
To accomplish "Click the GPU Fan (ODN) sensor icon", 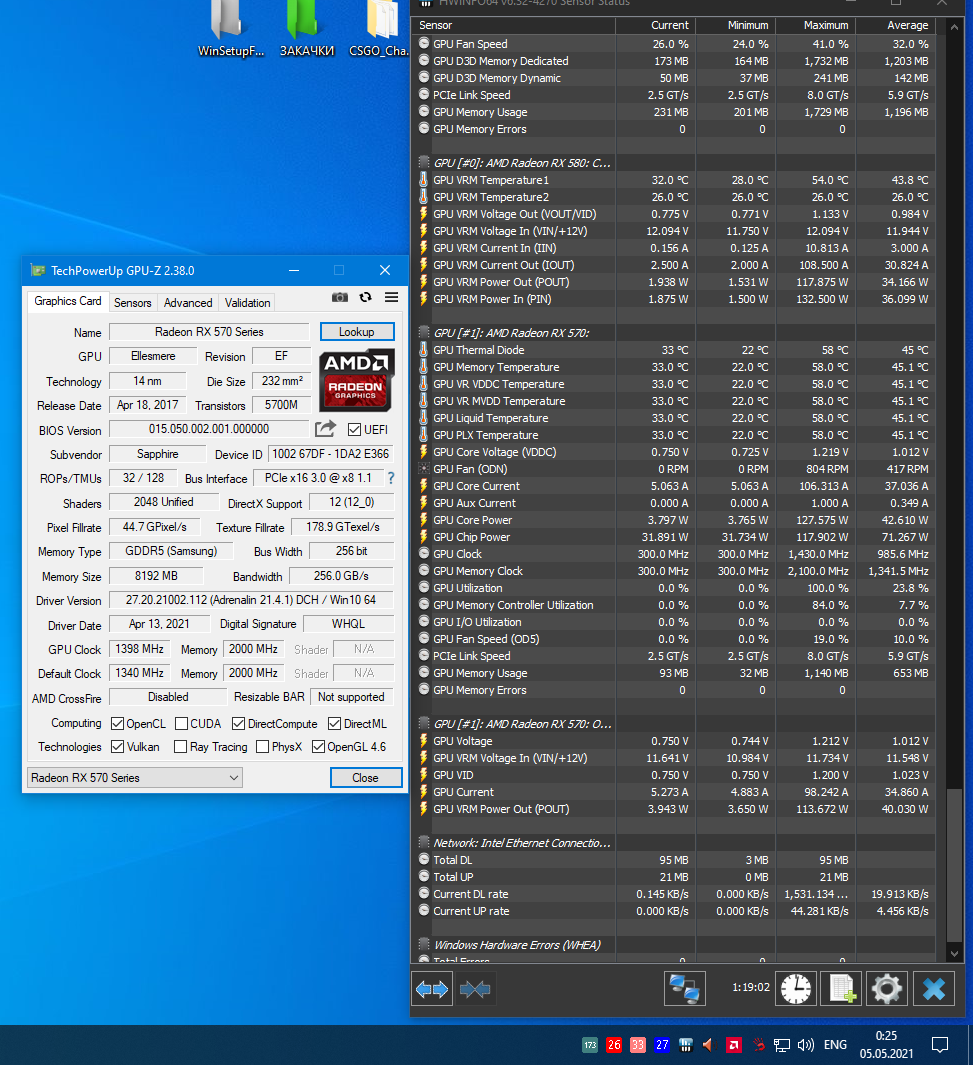I will click(x=424, y=469).
